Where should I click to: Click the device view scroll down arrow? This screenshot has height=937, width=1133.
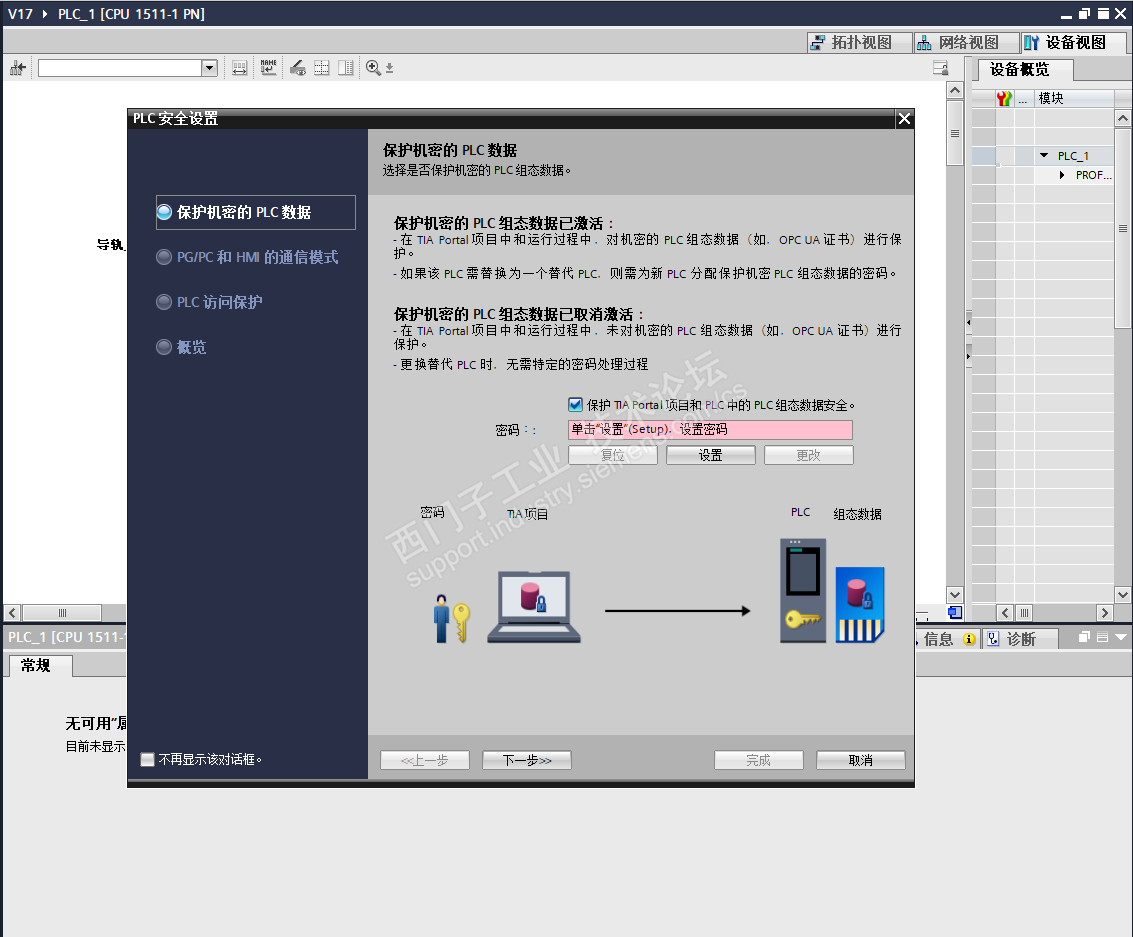[955, 595]
